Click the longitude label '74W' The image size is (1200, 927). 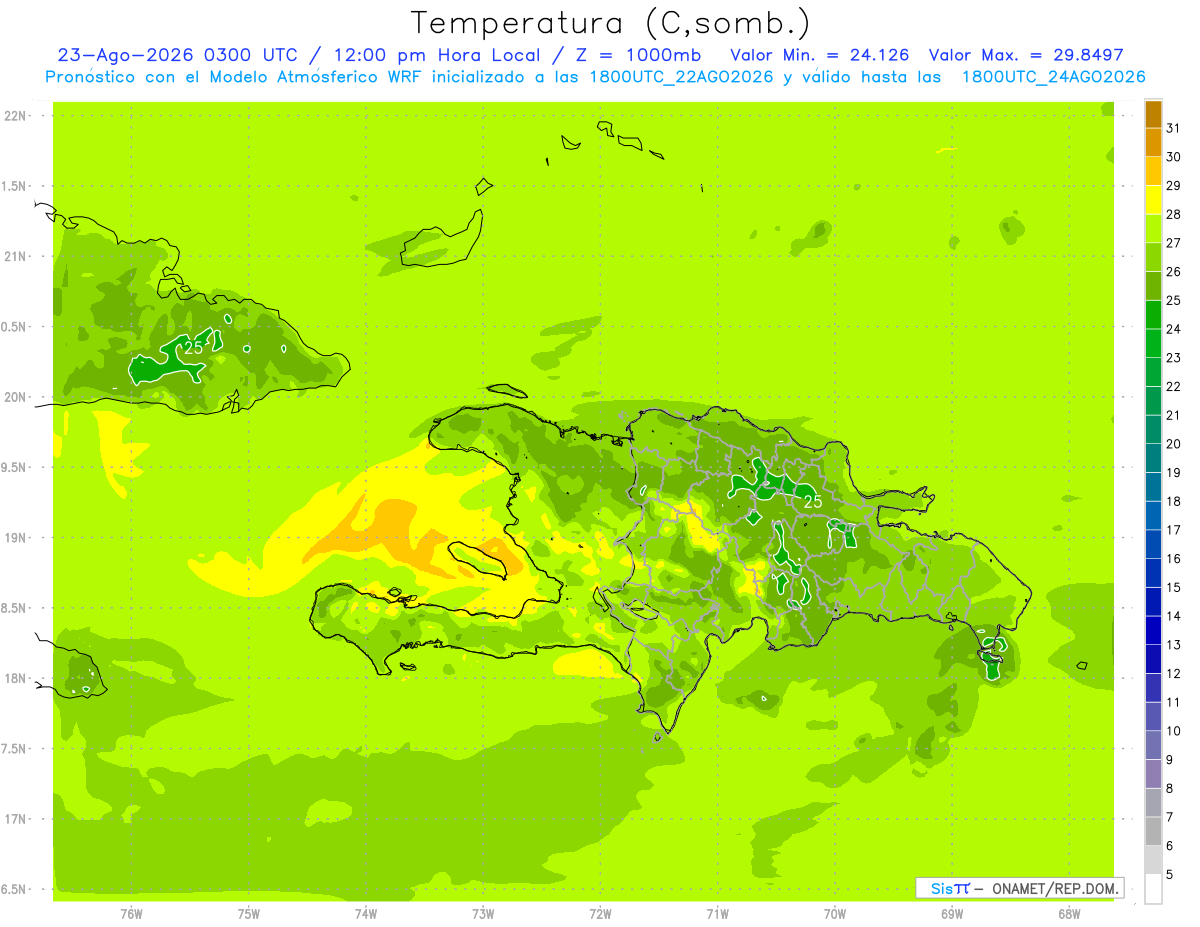click(x=366, y=914)
